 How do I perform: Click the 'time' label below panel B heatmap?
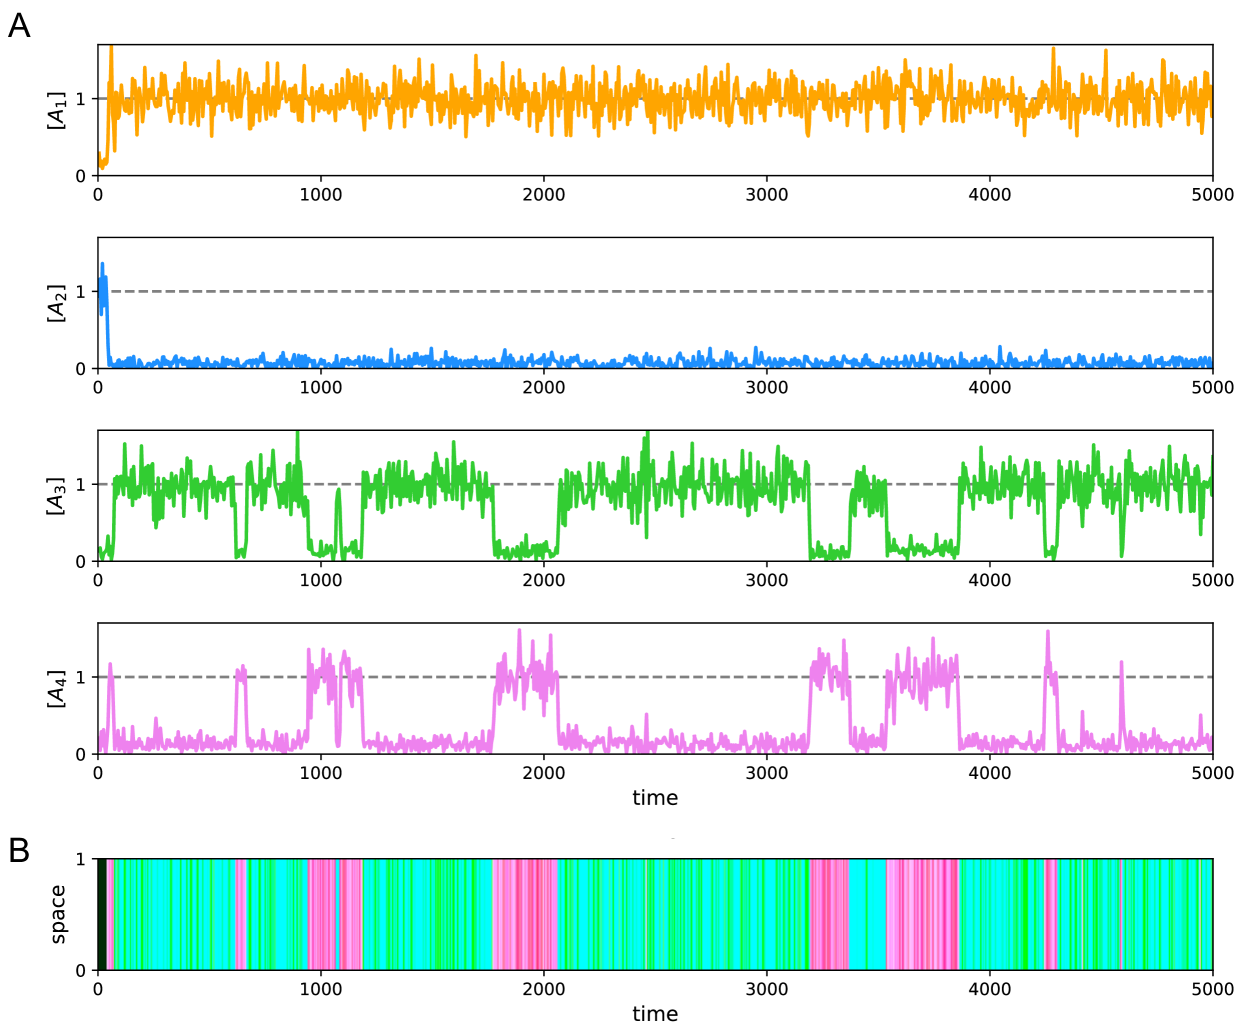[655, 1013]
